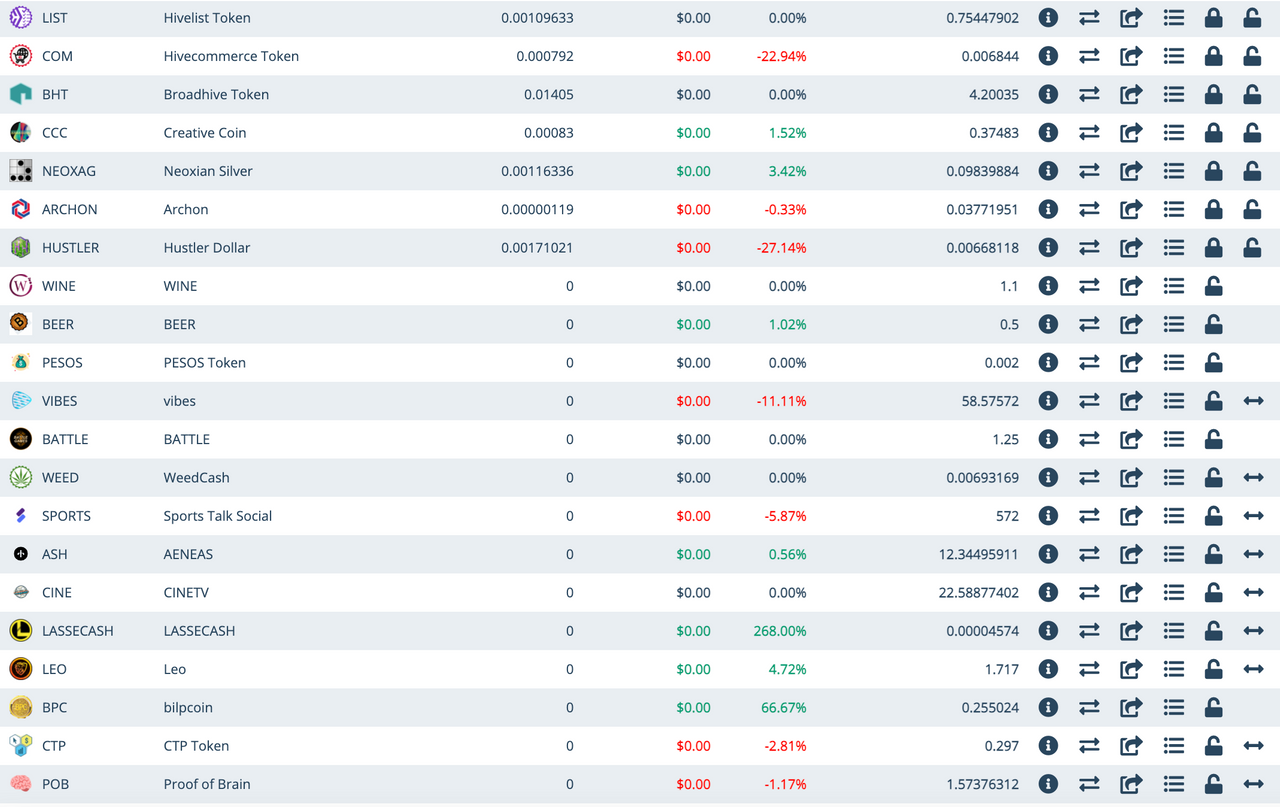
Task: Open history list icon in CCC row
Action: coord(1174,133)
